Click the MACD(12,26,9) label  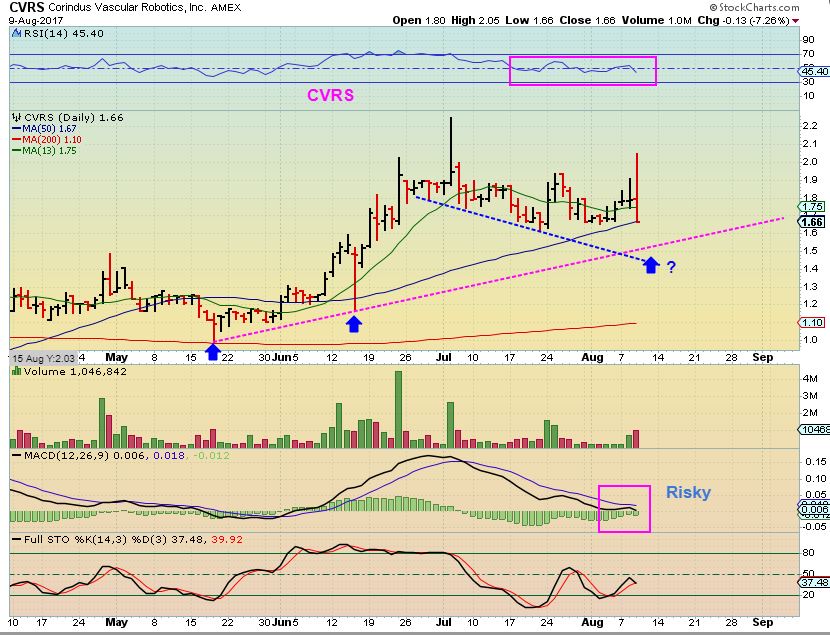(67, 456)
